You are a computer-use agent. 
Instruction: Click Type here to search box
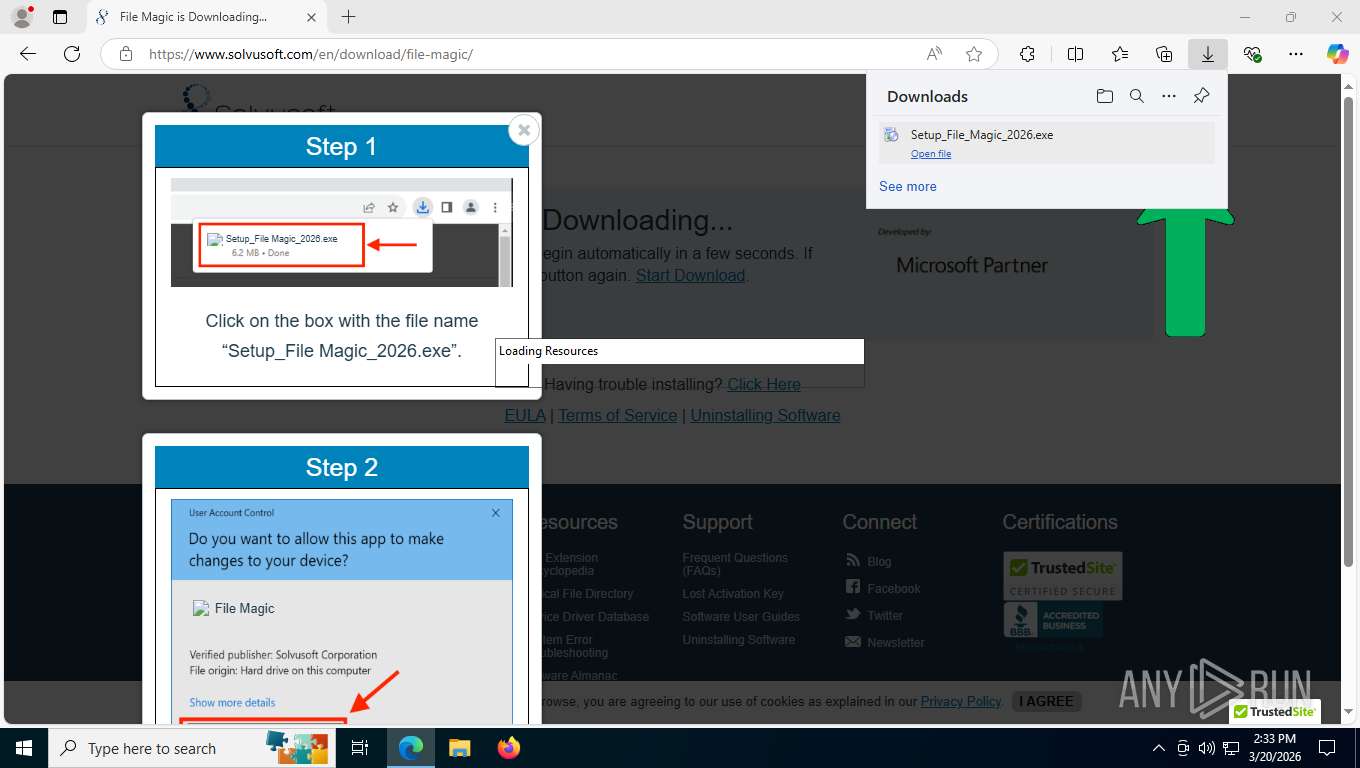[x=190, y=748]
